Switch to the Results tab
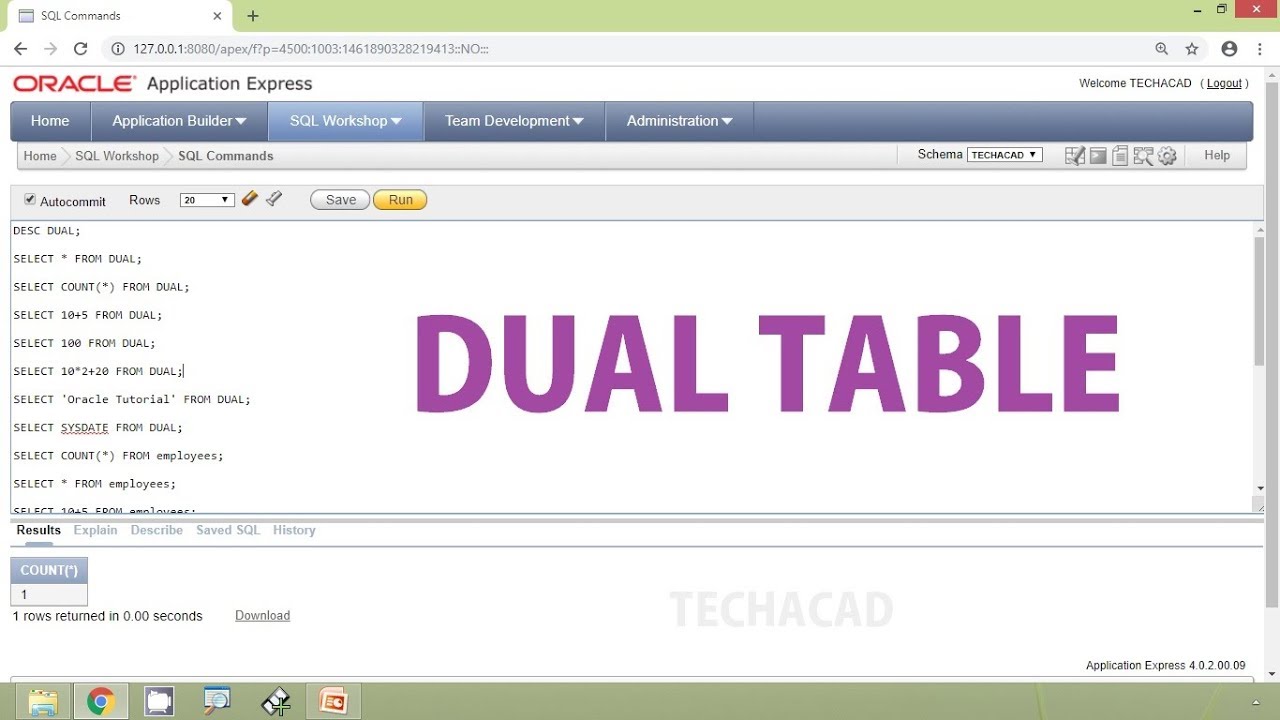Image resolution: width=1280 pixels, height=720 pixels. 39,530
